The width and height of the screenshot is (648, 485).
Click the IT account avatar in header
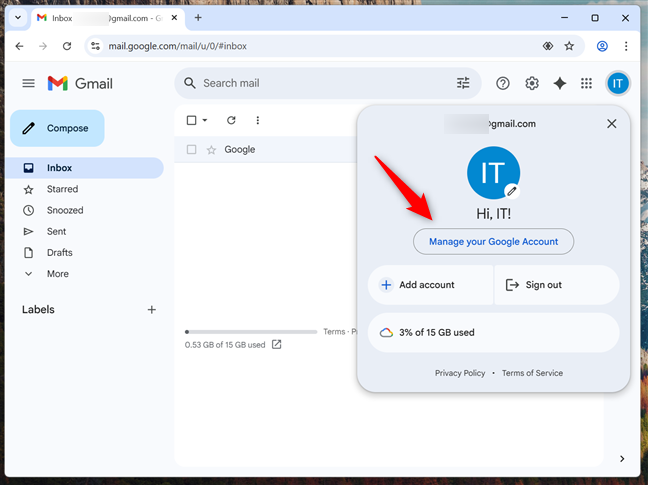click(617, 83)
